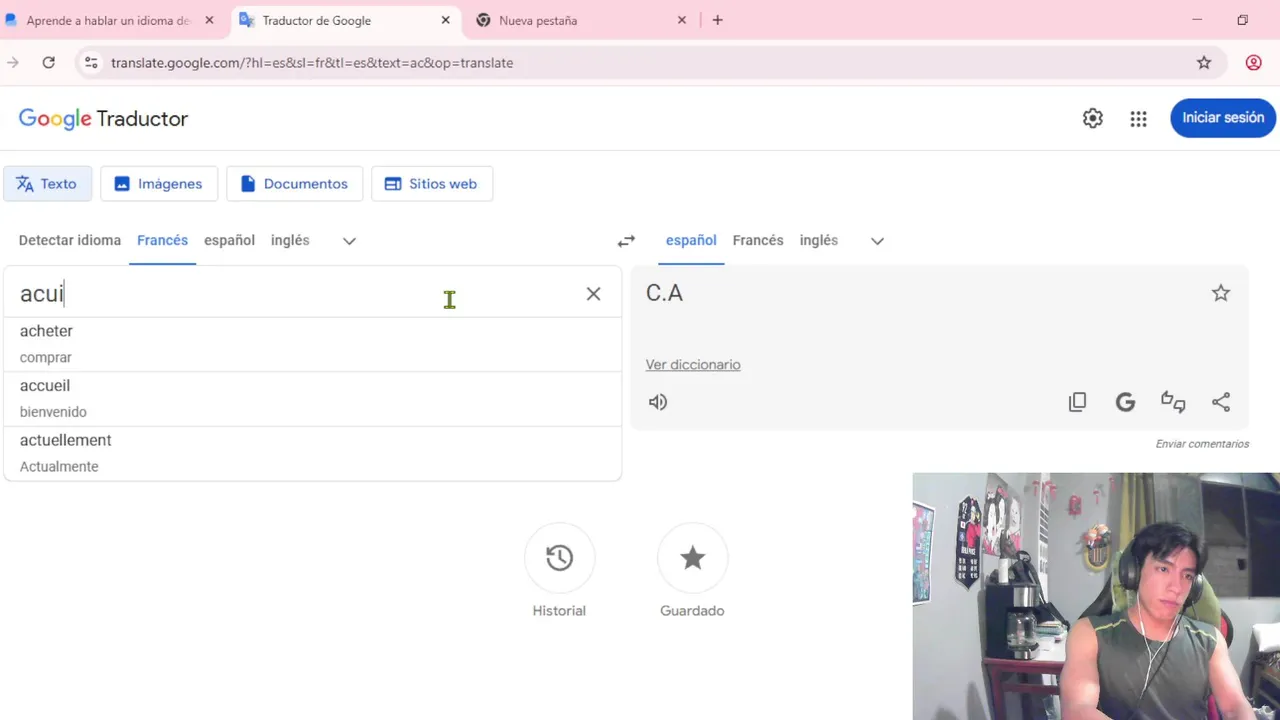Choose español as target language
This screenshot has height=720, width=1280.
(x=691, y=240)
